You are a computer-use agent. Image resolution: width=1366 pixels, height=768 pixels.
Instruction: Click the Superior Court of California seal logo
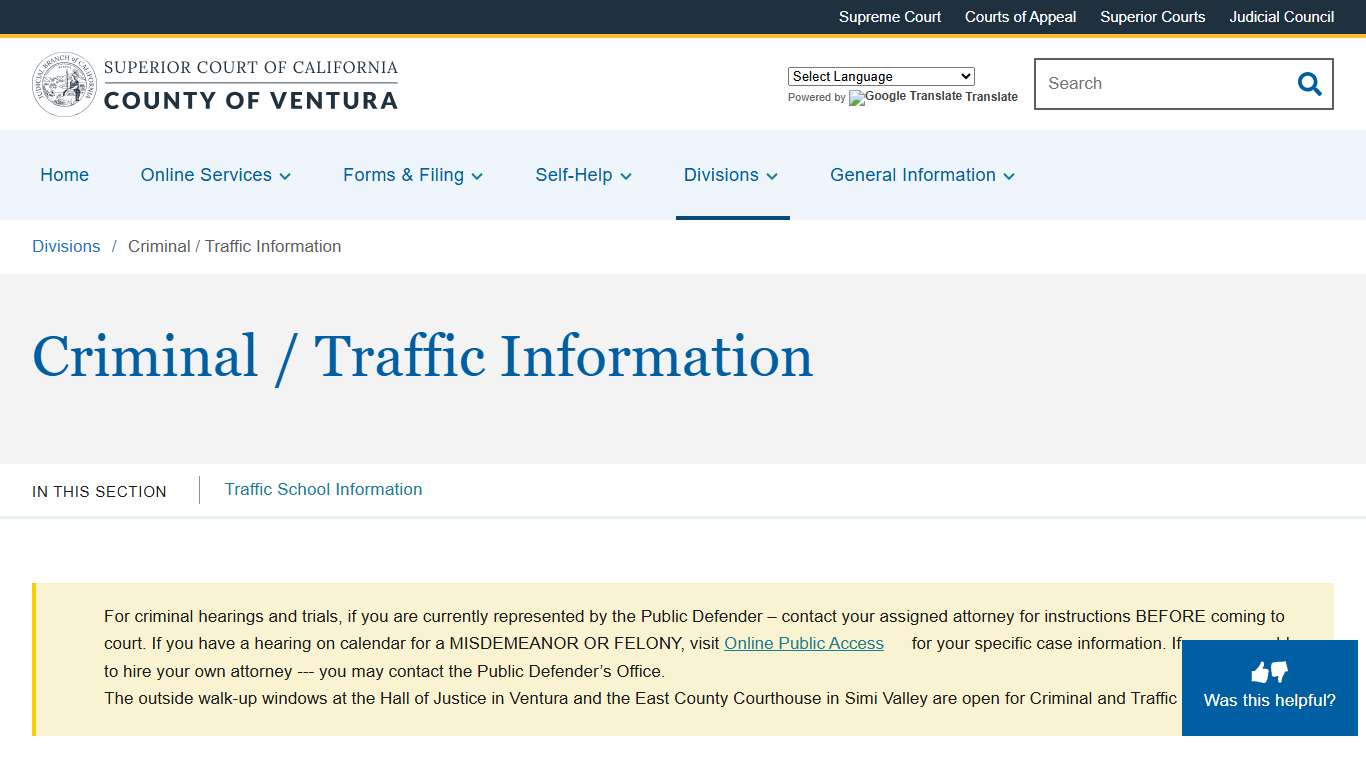(64, 84)
